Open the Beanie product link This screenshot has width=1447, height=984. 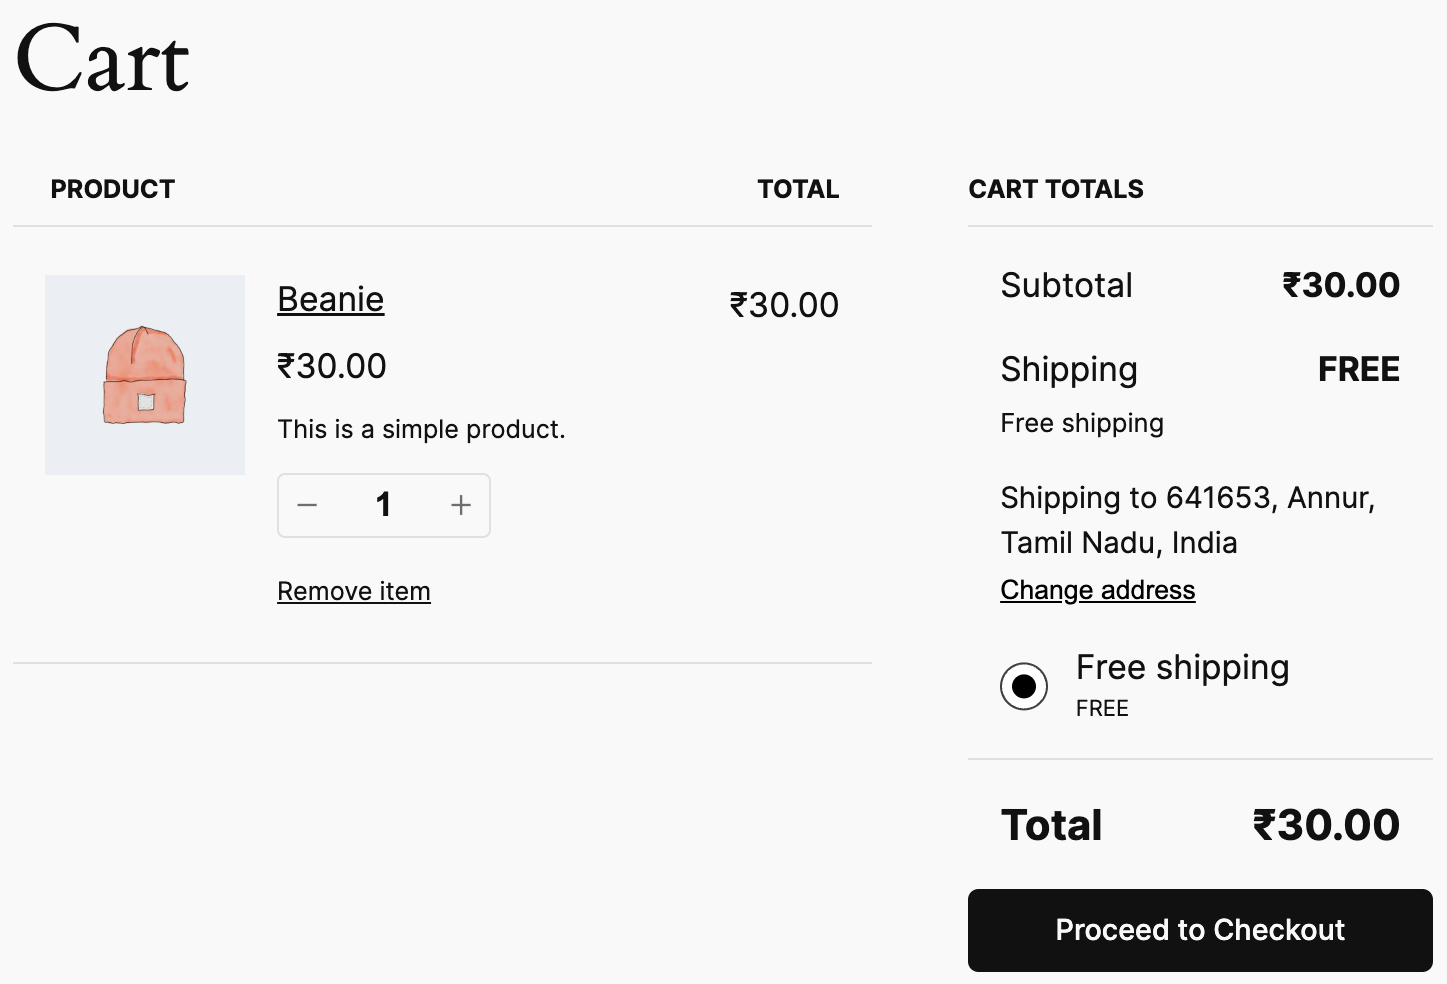point(330,299)
